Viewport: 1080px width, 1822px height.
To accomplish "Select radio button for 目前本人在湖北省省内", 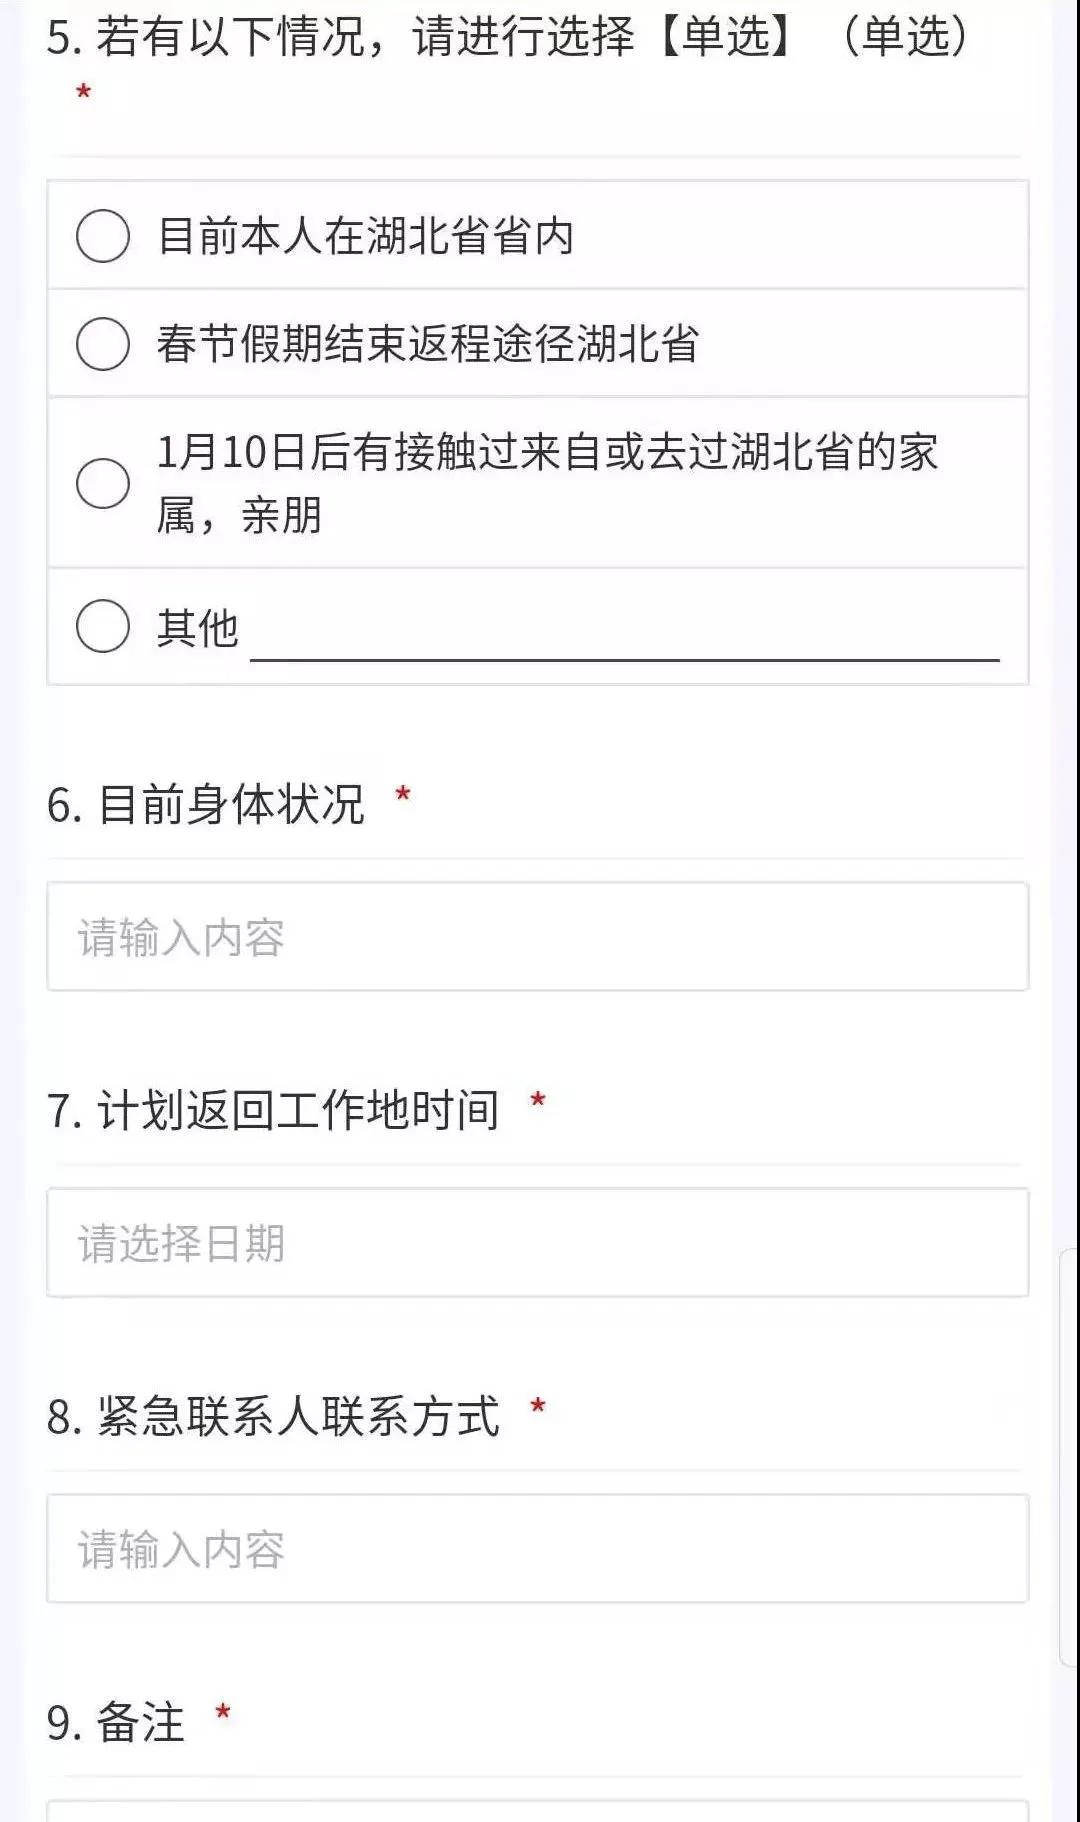I will [103, 237].
